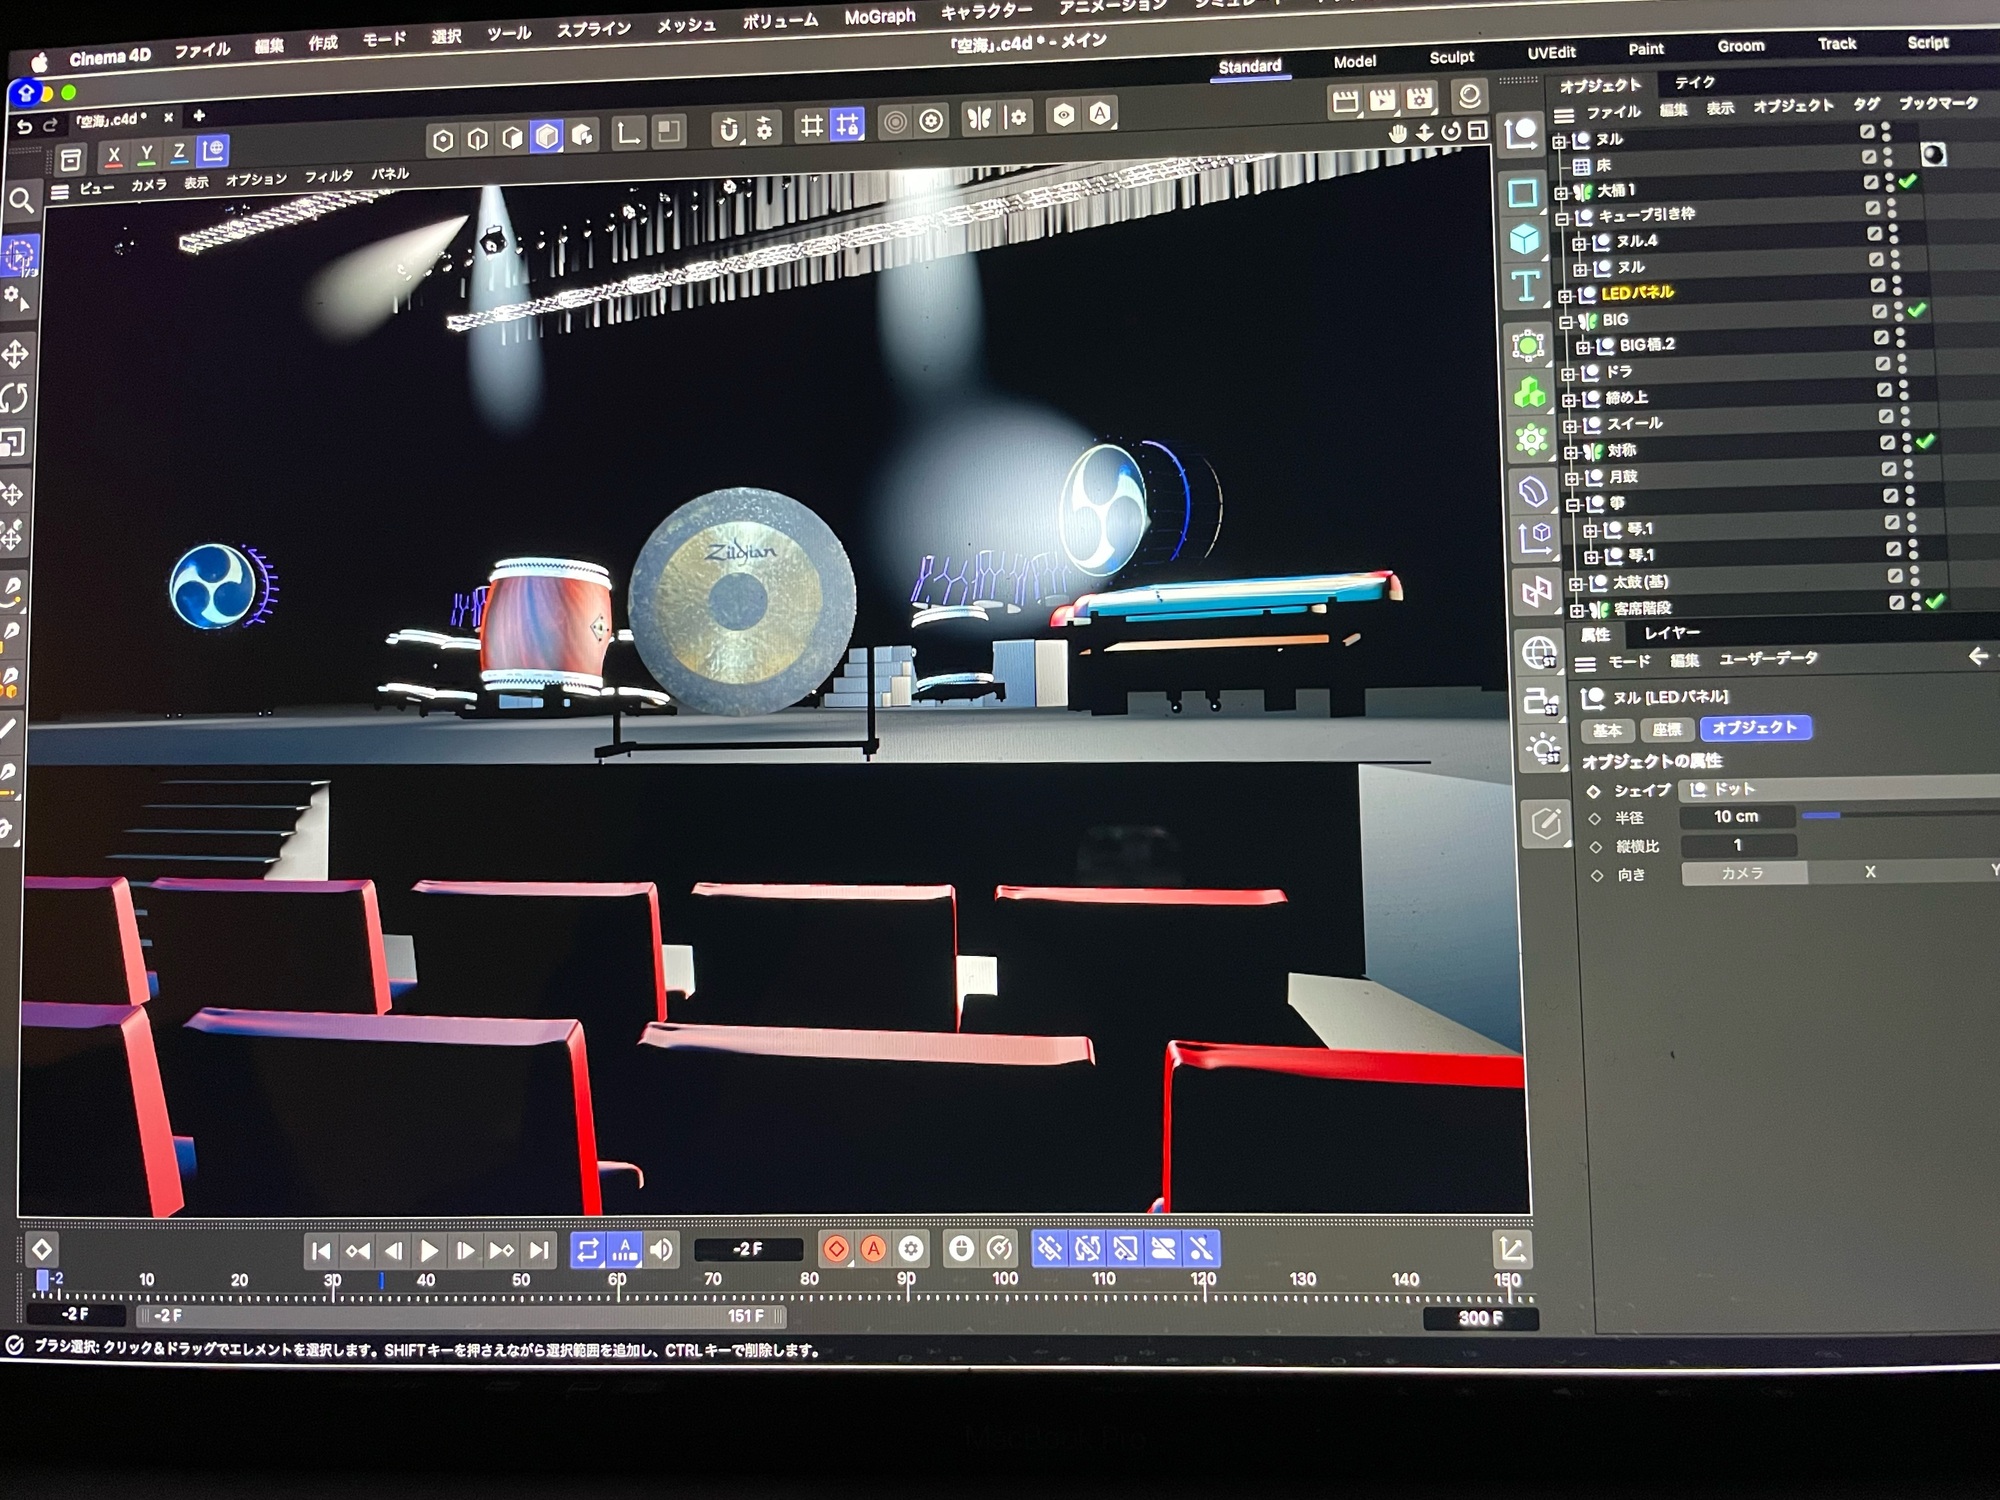Expand the 月鼓 object

(x=1572, y=479)
